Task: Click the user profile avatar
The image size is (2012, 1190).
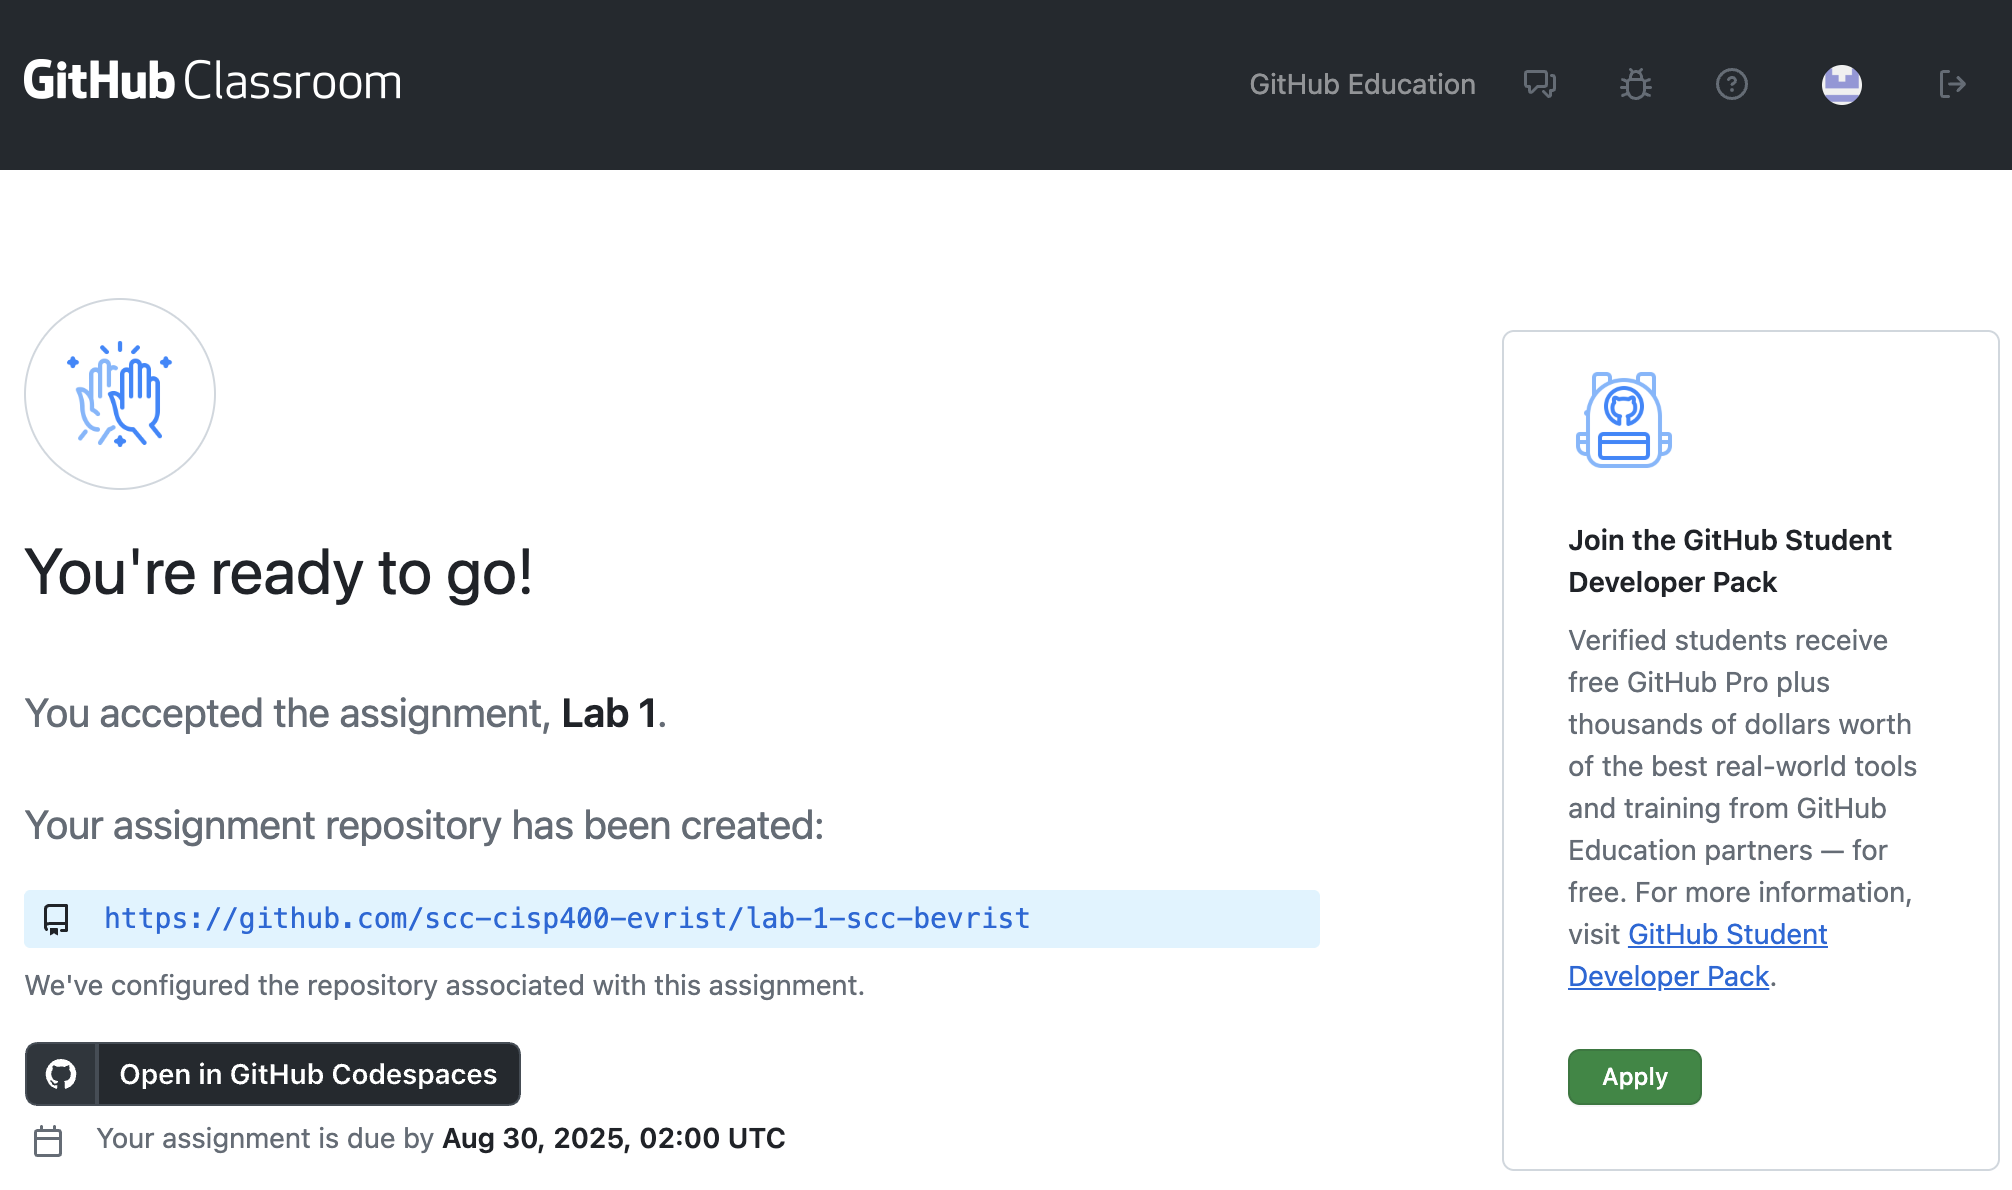Action: tap(1841, 84)
